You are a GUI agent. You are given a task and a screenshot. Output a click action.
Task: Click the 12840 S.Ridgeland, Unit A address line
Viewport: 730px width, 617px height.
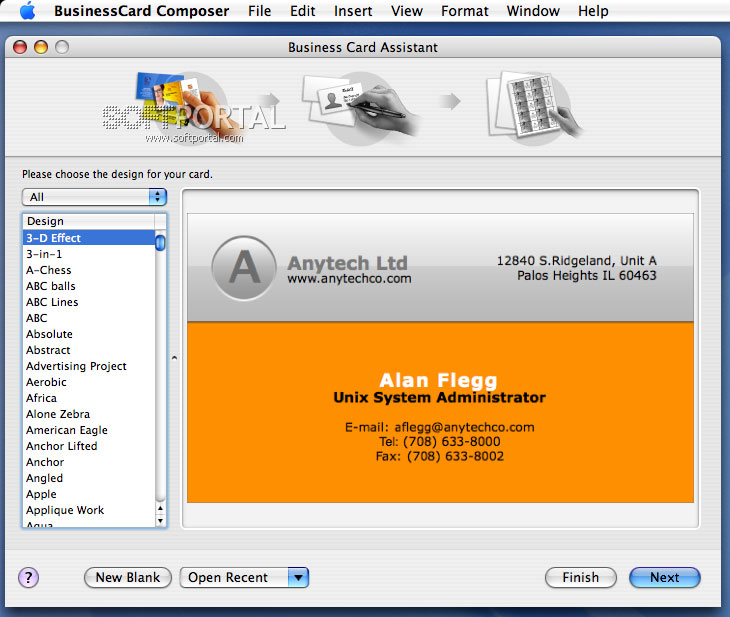click(x=576, y=260)
